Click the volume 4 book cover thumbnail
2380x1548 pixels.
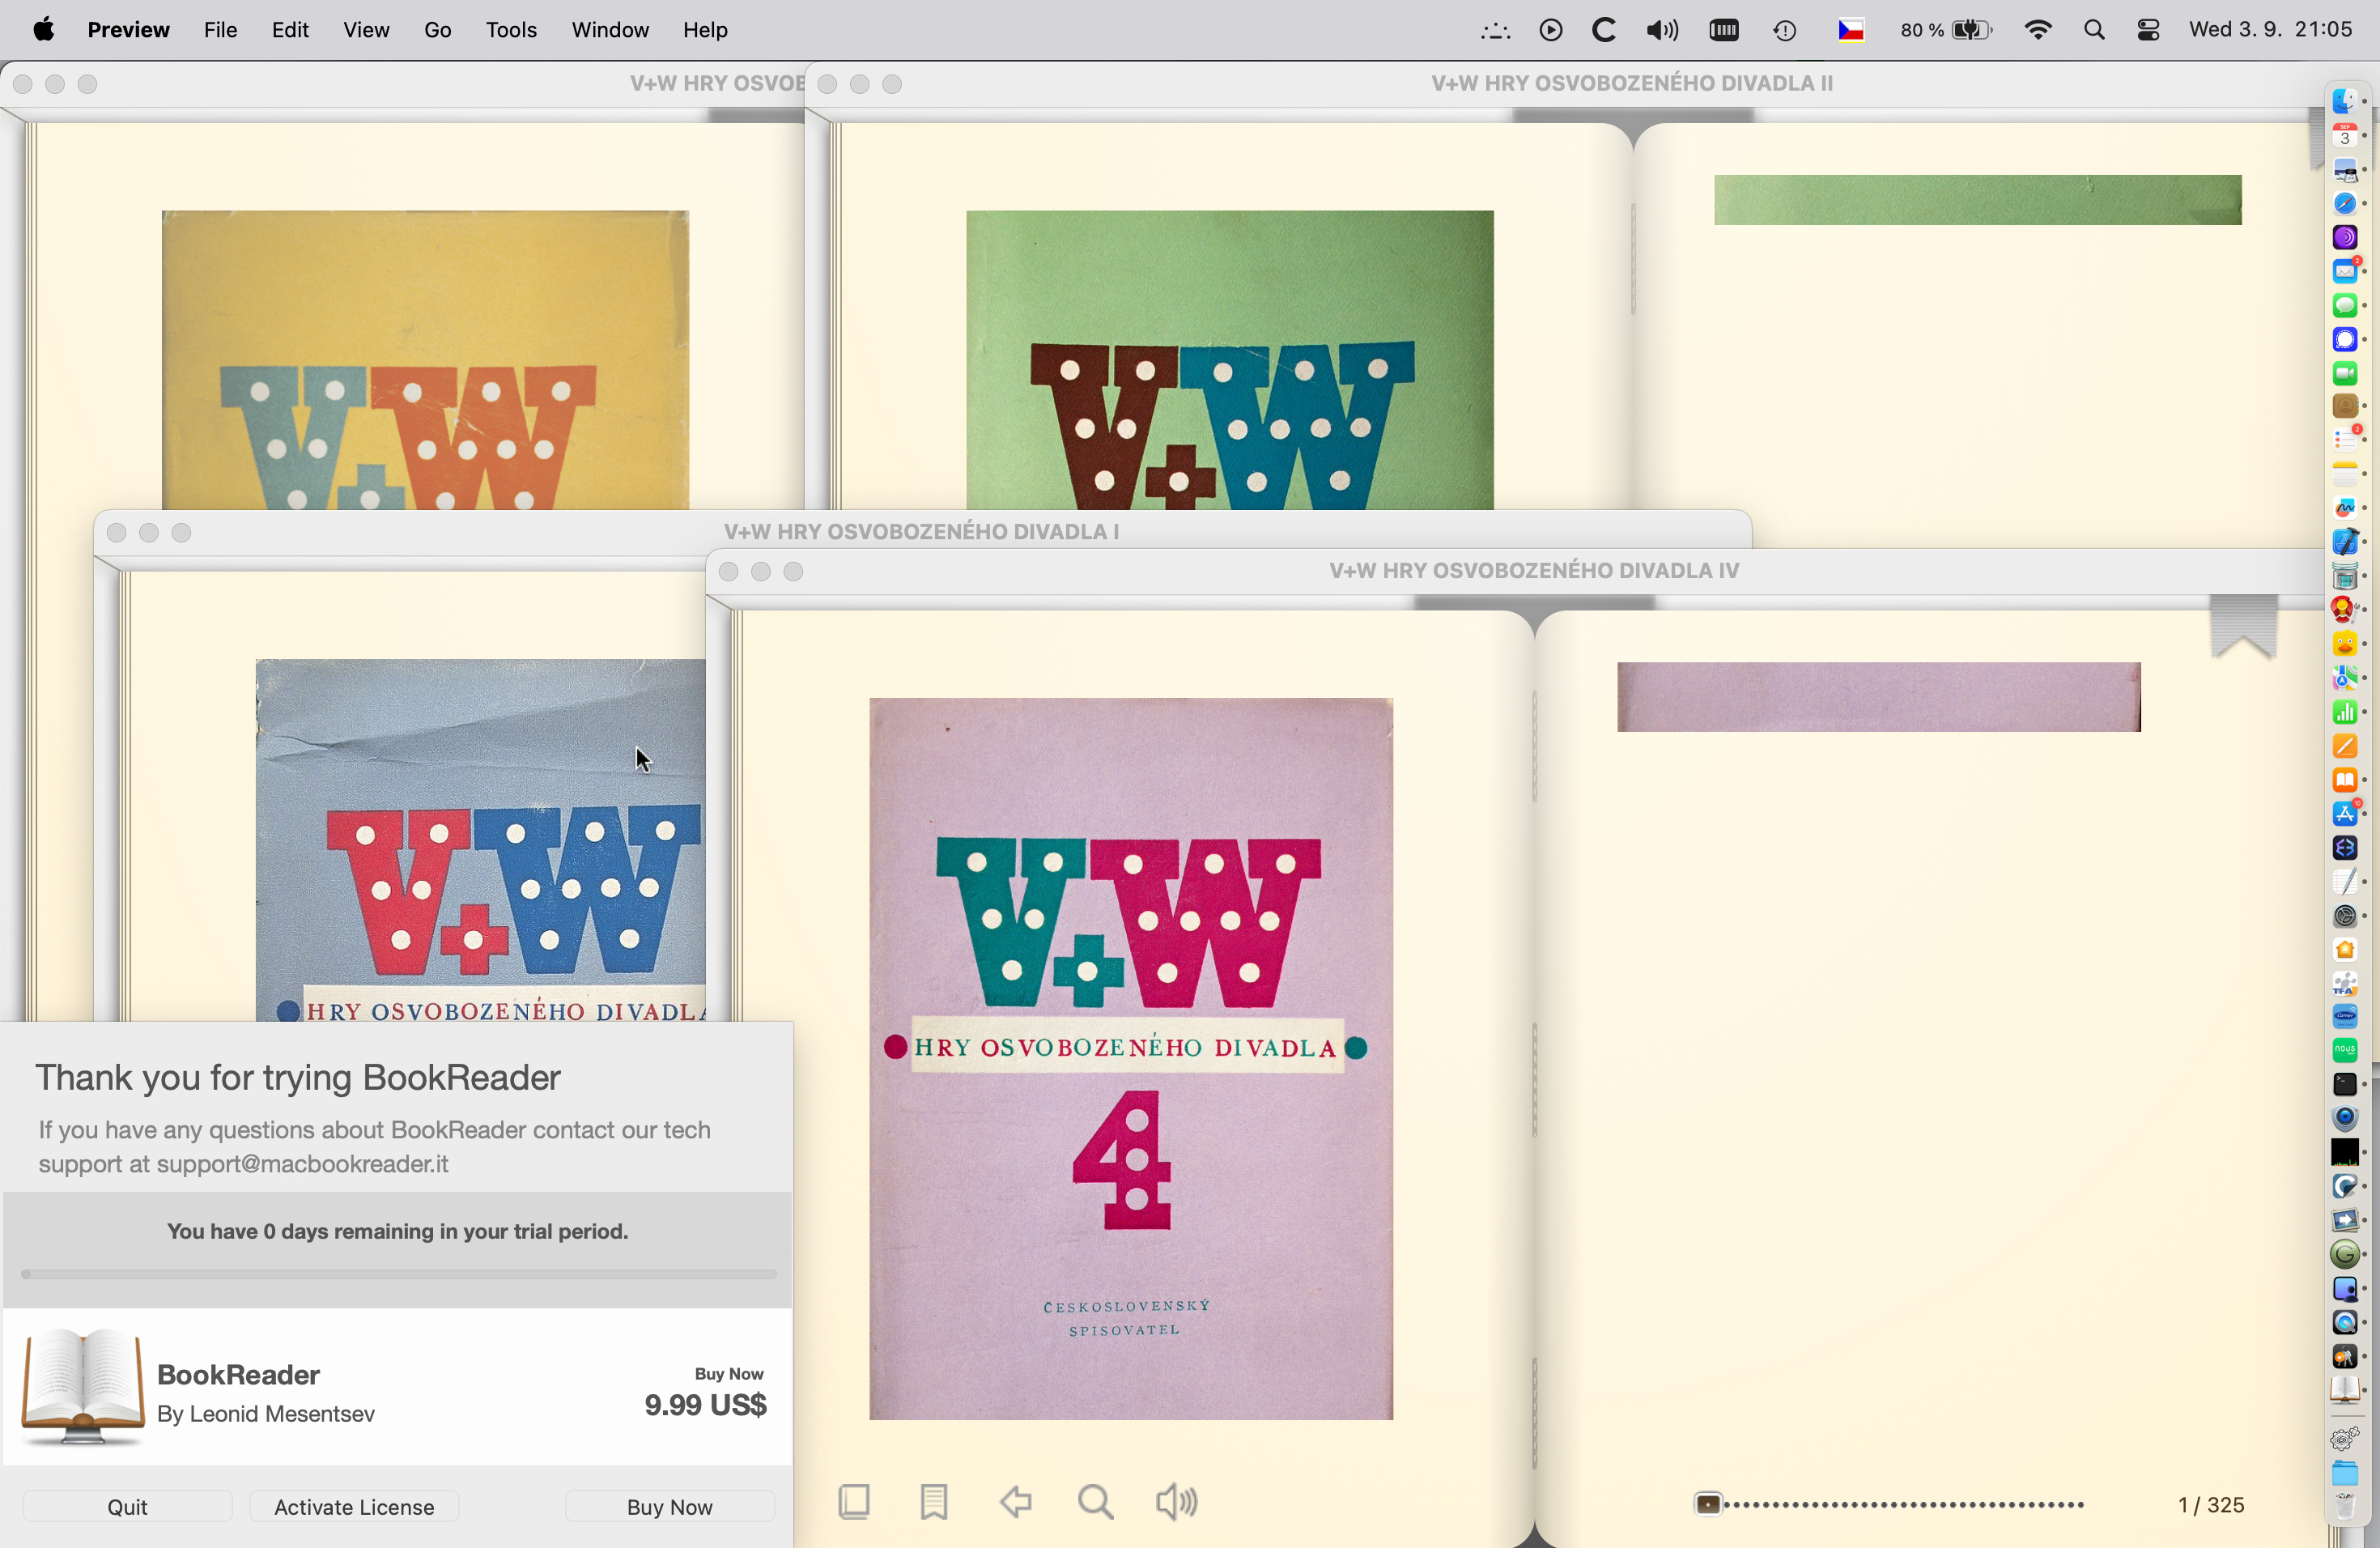(x=1131, y=1059)
